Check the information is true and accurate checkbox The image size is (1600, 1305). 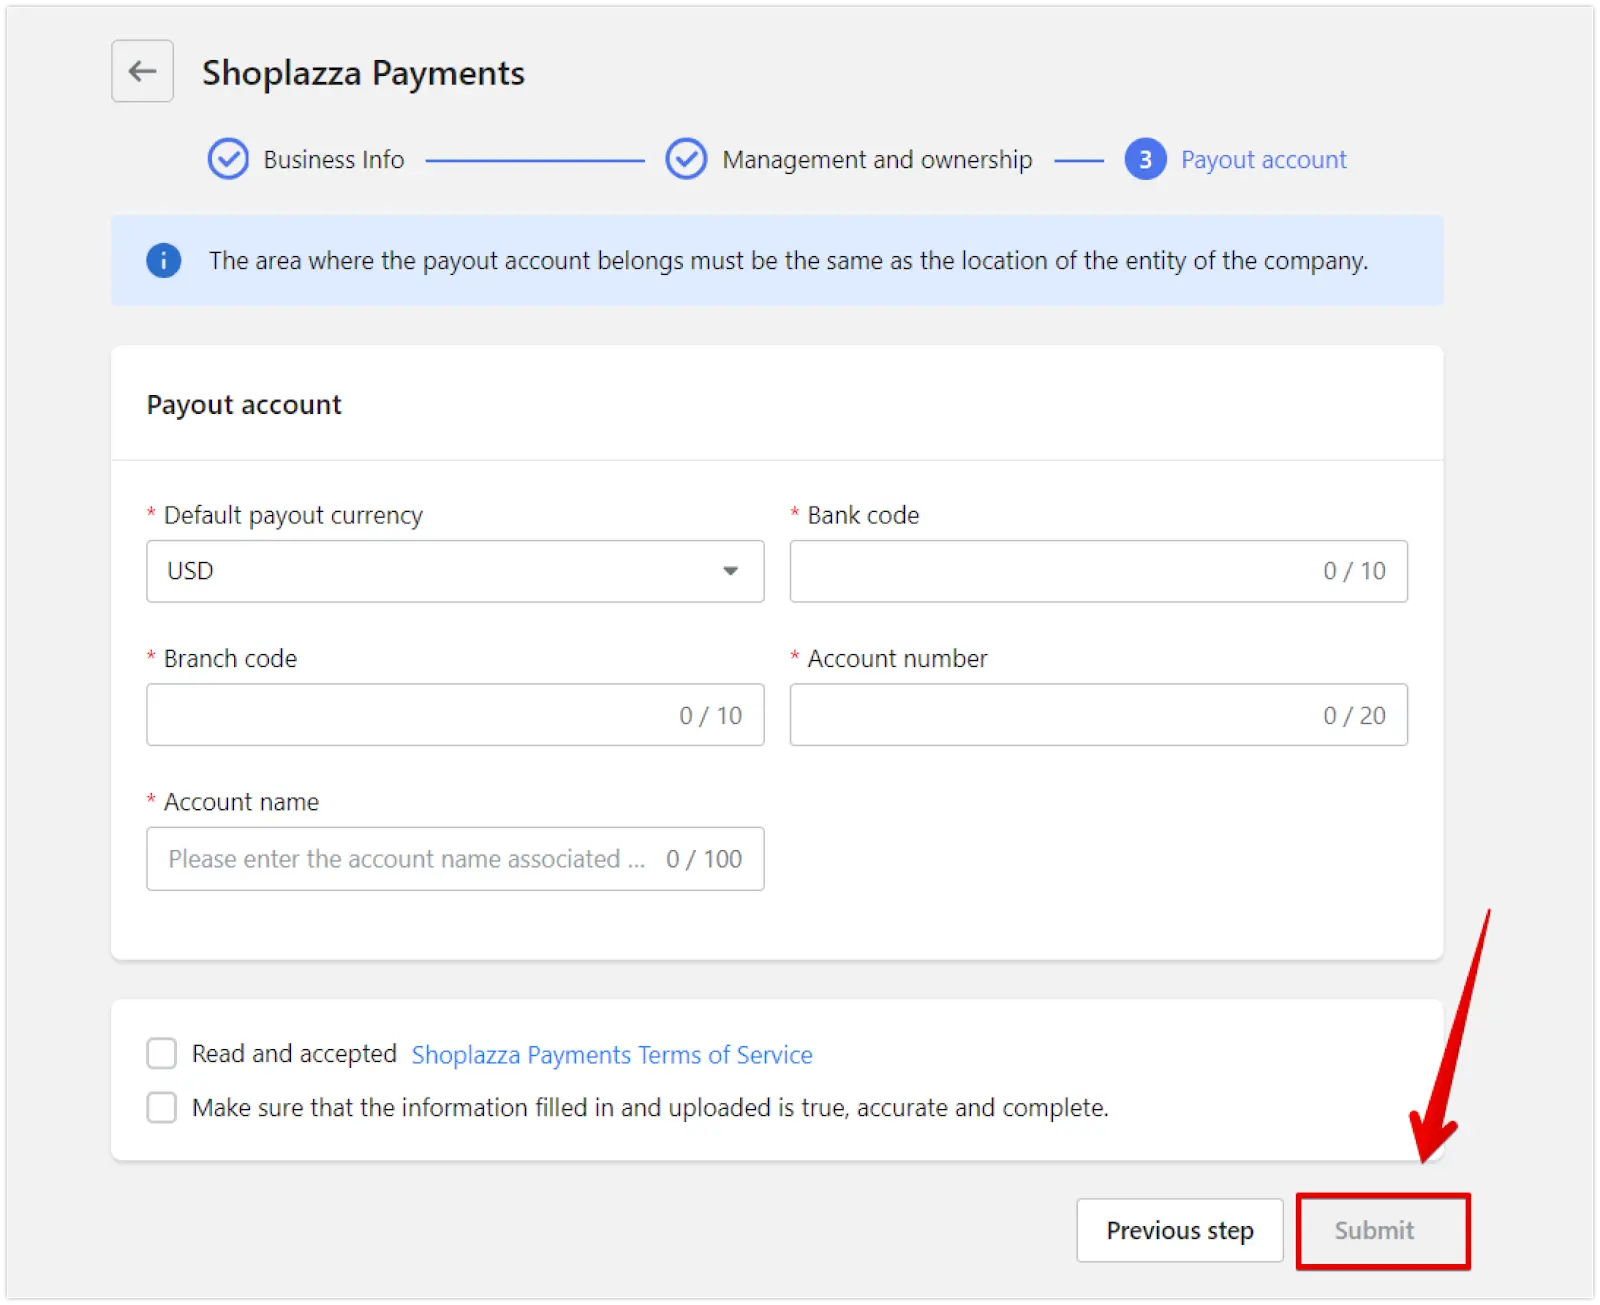coord(162,1107)
